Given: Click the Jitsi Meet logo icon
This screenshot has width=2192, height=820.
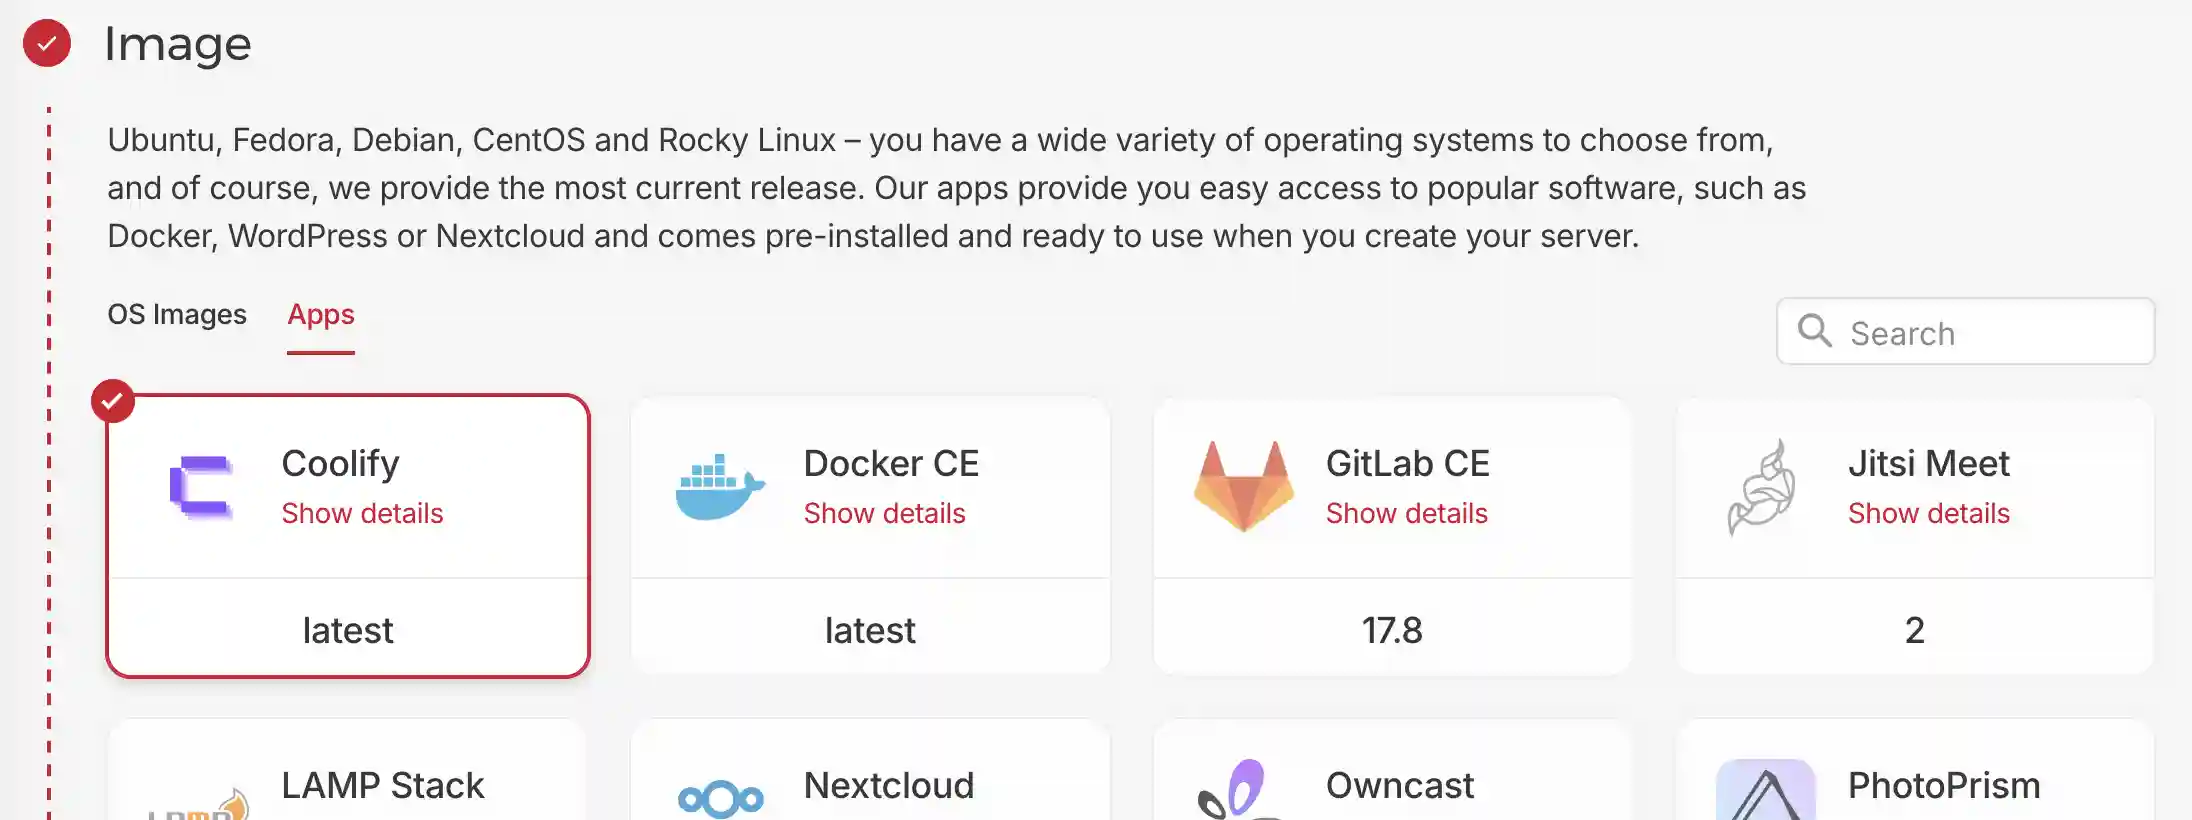Looking at the screenshot, I should [1763, 487].
